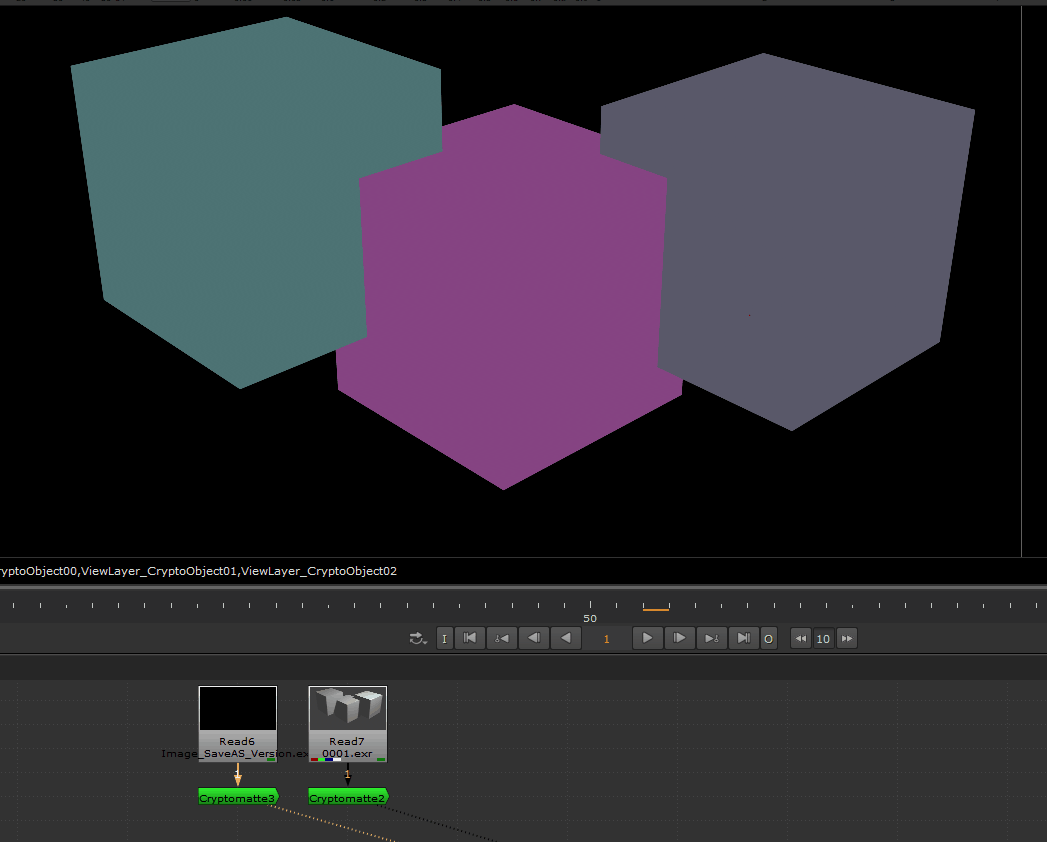Select the Cryptomatte2 node
This screenshot has width=1047, height=842.
click(x=347, y=798)
